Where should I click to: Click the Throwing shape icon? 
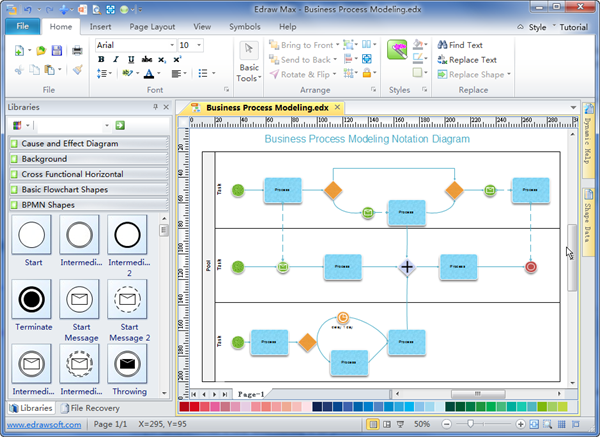[x=127, y=363]
